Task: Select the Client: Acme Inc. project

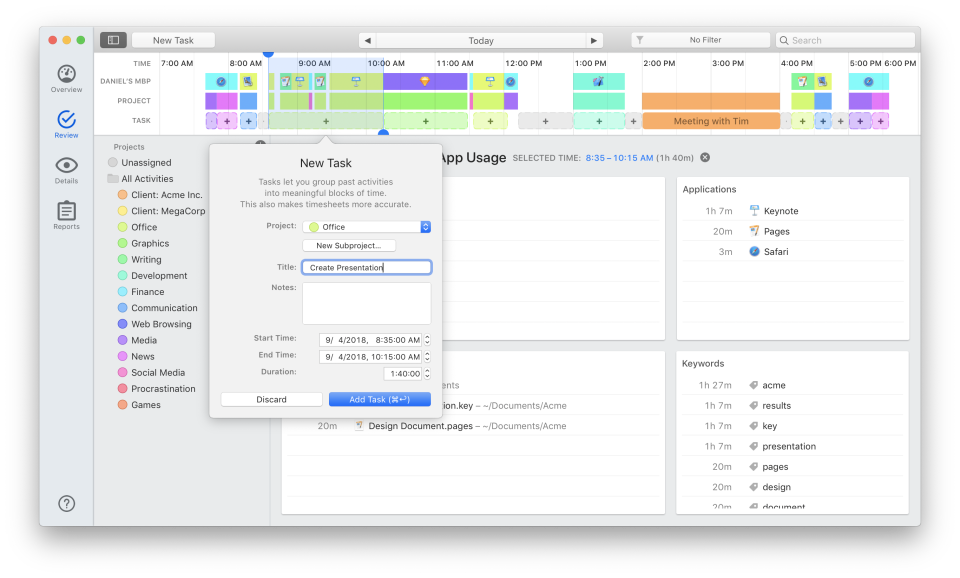Action: point(162,195)
